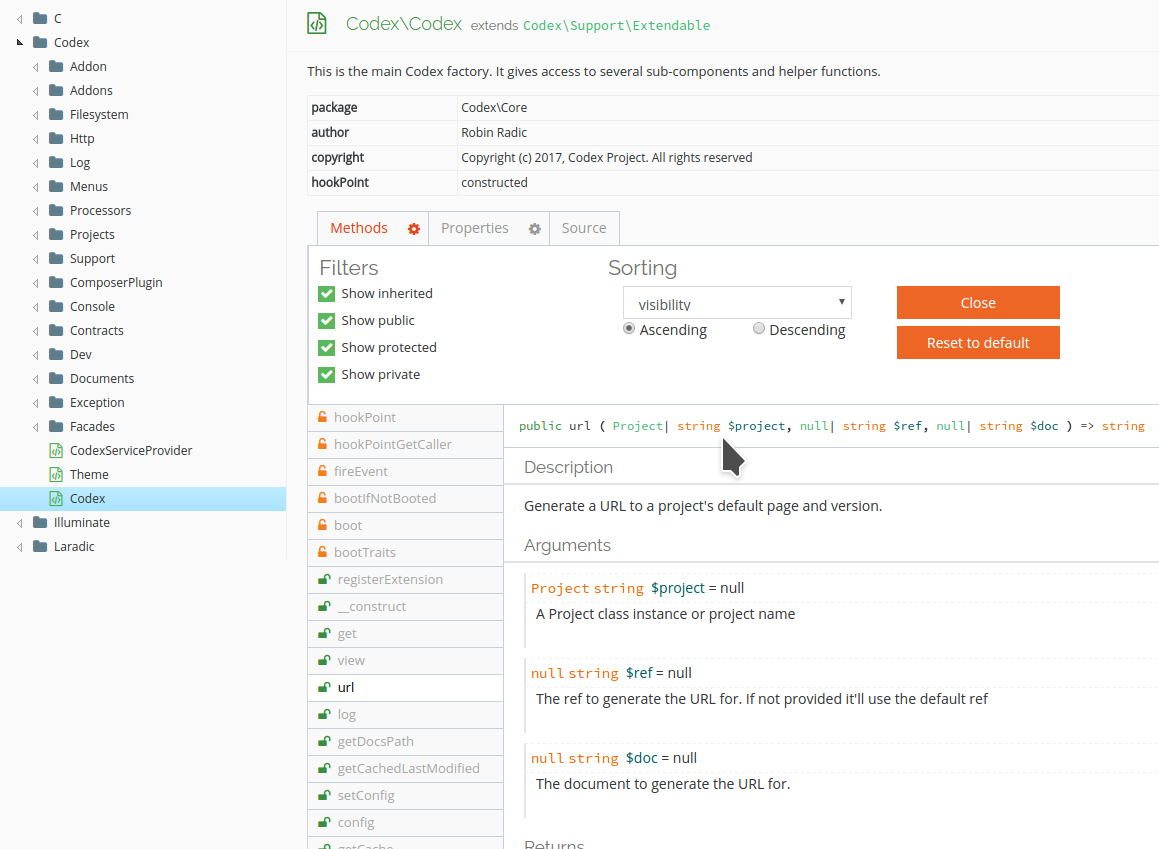Click protected lock icon beside bootTraits method
This screenshot has width=1159, height=849.
click(x=322, y=552)
